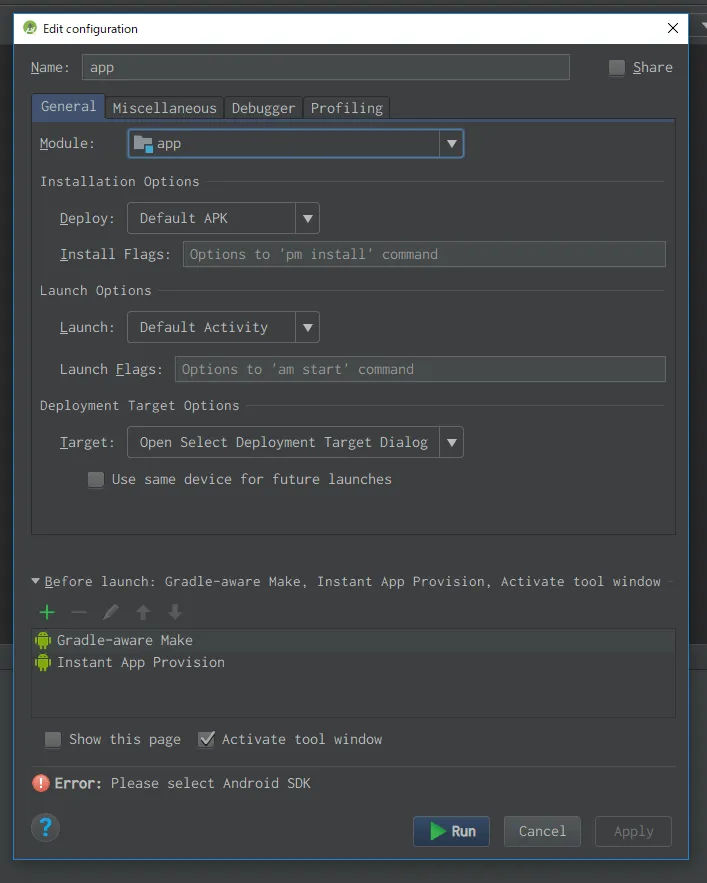Select the Instant App Provision task
Image resolution: width=707 pixels, height=883 pixels.
coord(140,662)
